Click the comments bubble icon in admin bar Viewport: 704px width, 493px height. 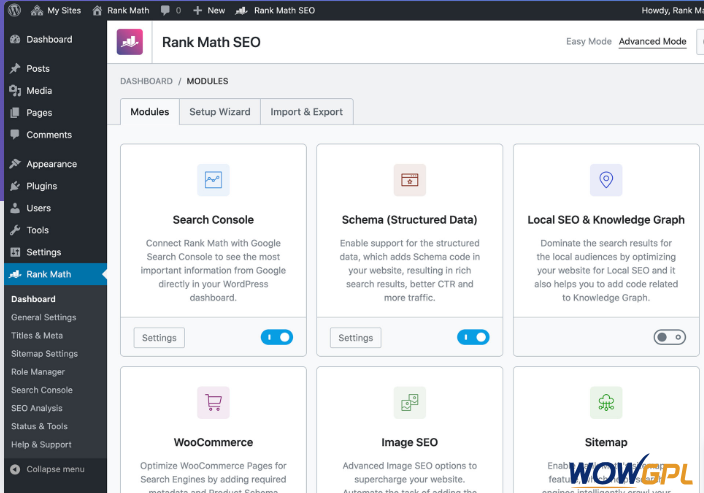coord(165,10)
